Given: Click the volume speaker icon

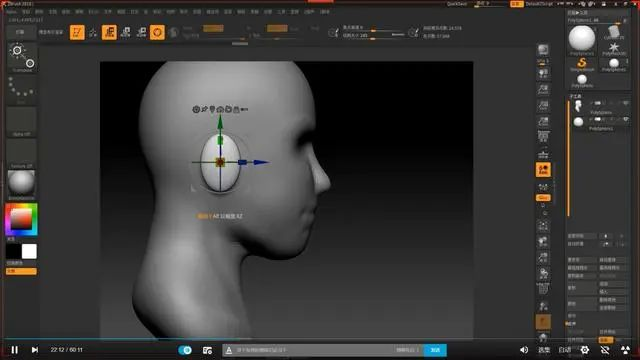Looking at the screenshot, I should click(x=524, y=350).
